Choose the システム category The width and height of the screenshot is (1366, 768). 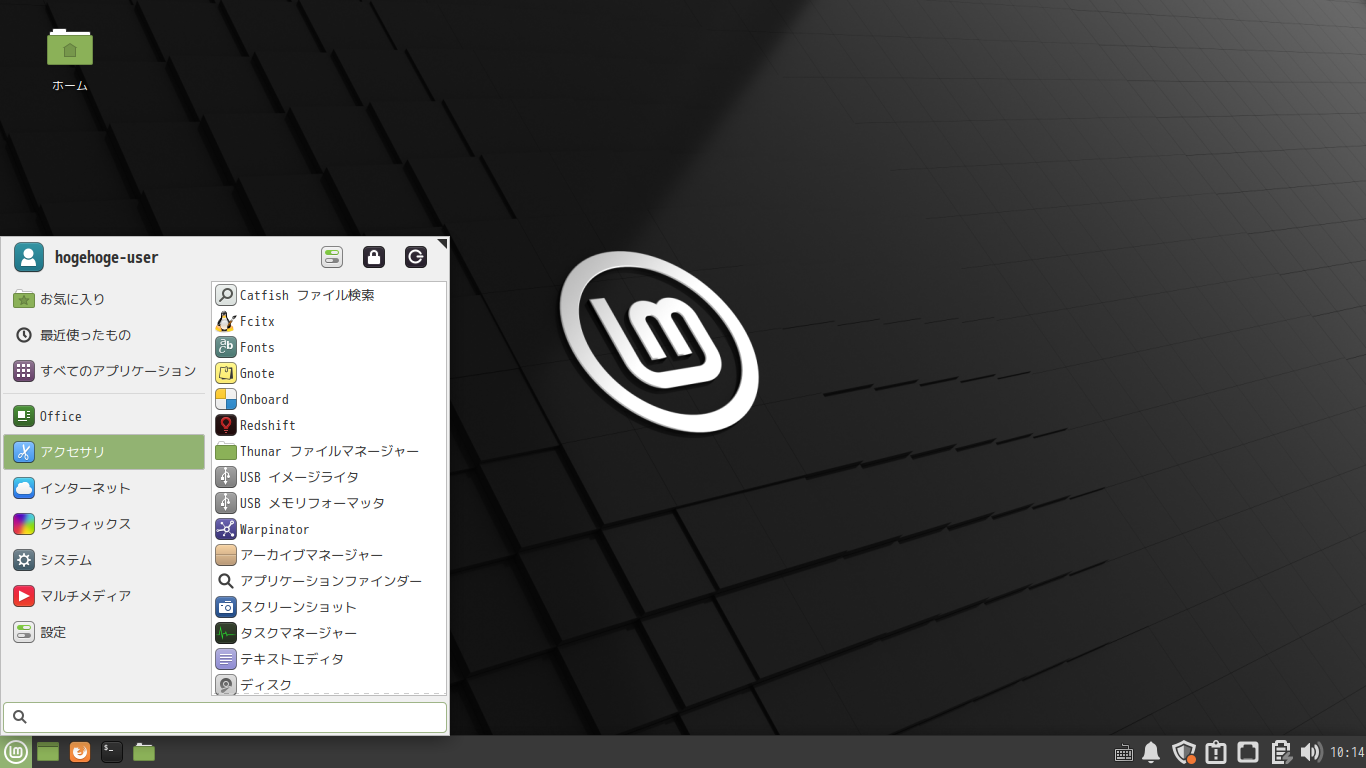click(x=104, y=560)
